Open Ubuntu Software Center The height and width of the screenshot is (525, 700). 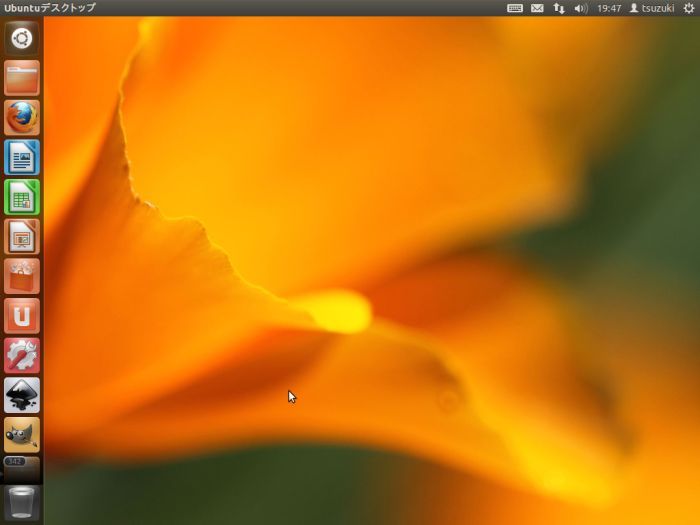point(22,276)
